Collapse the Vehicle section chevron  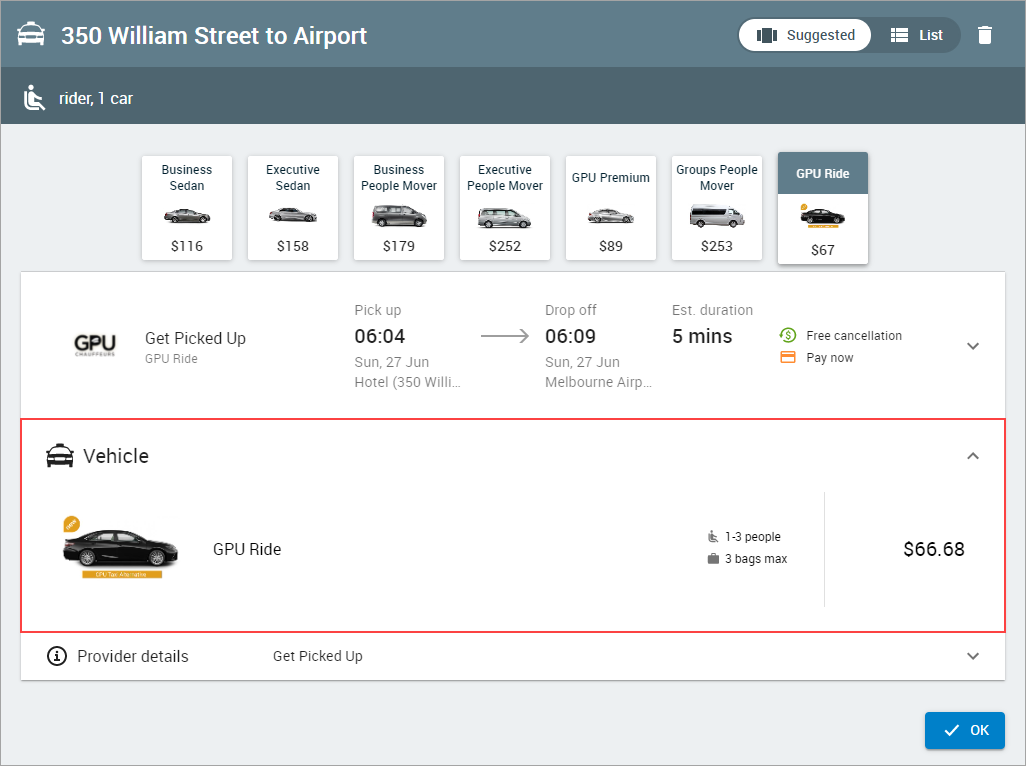click(973, 456)
